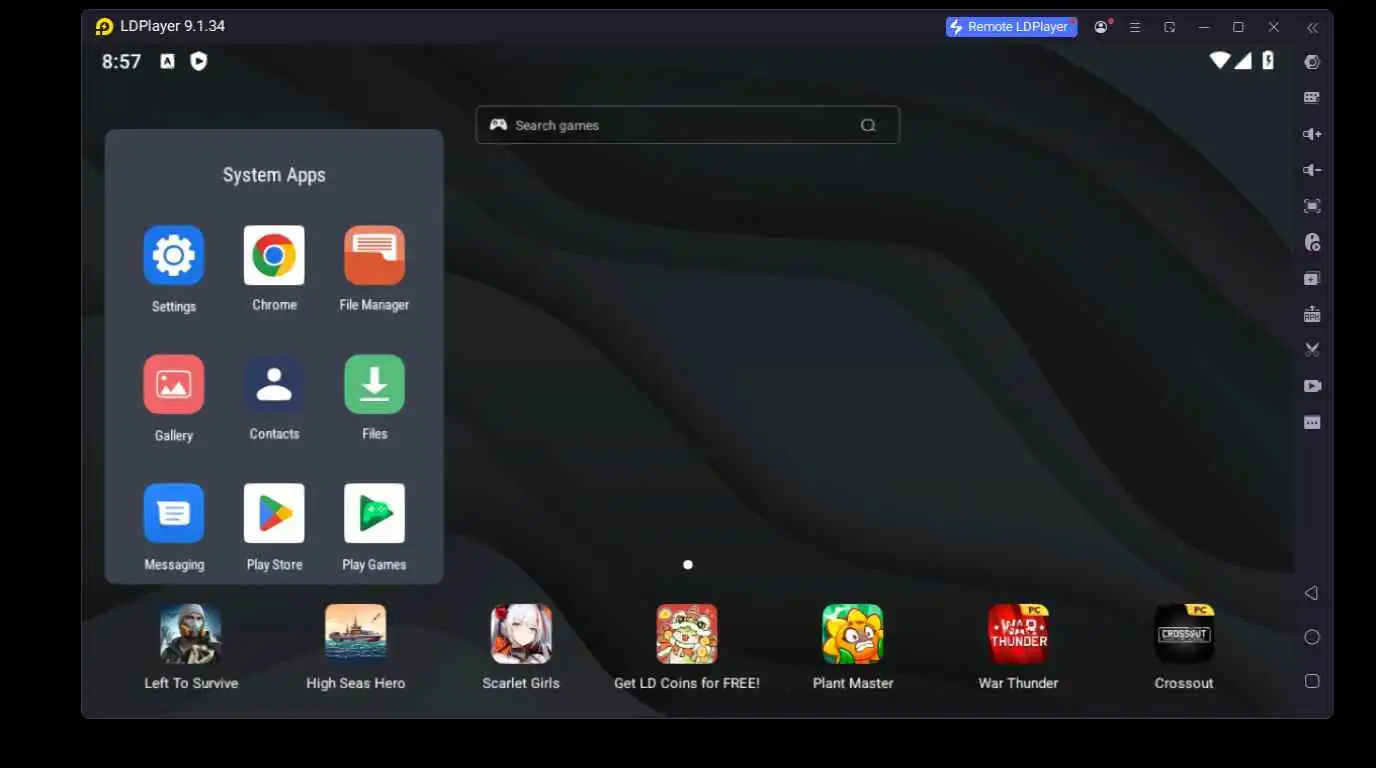
Task: Open multi-instance sync tool in sidebar
Action: click(x=1312, y=242)
